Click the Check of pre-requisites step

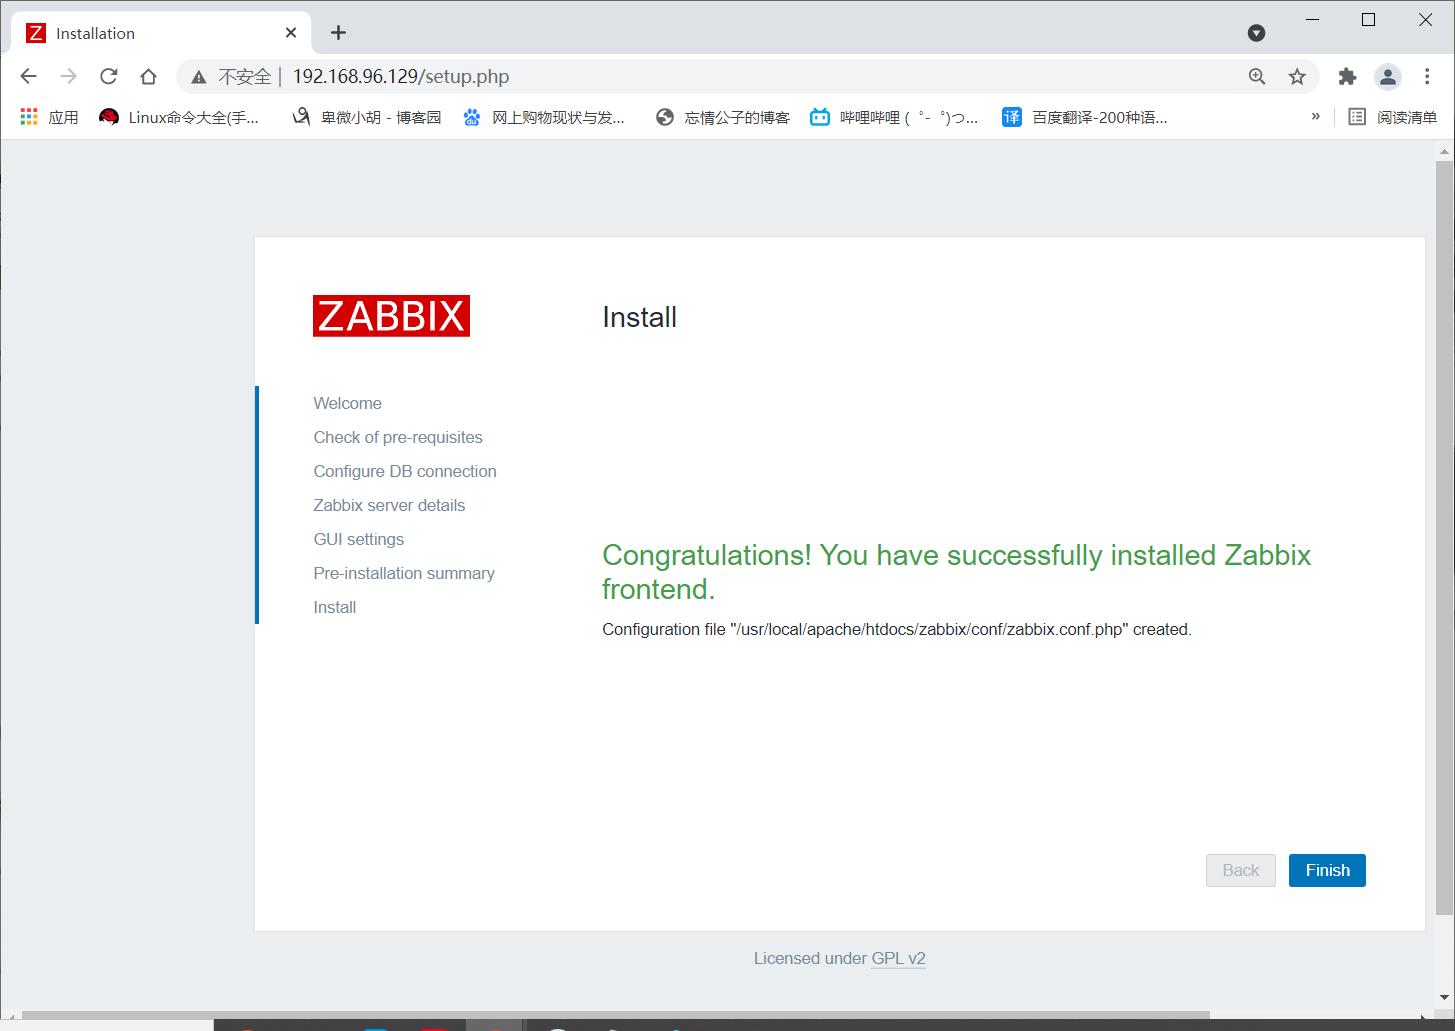[x=398, y=437]
